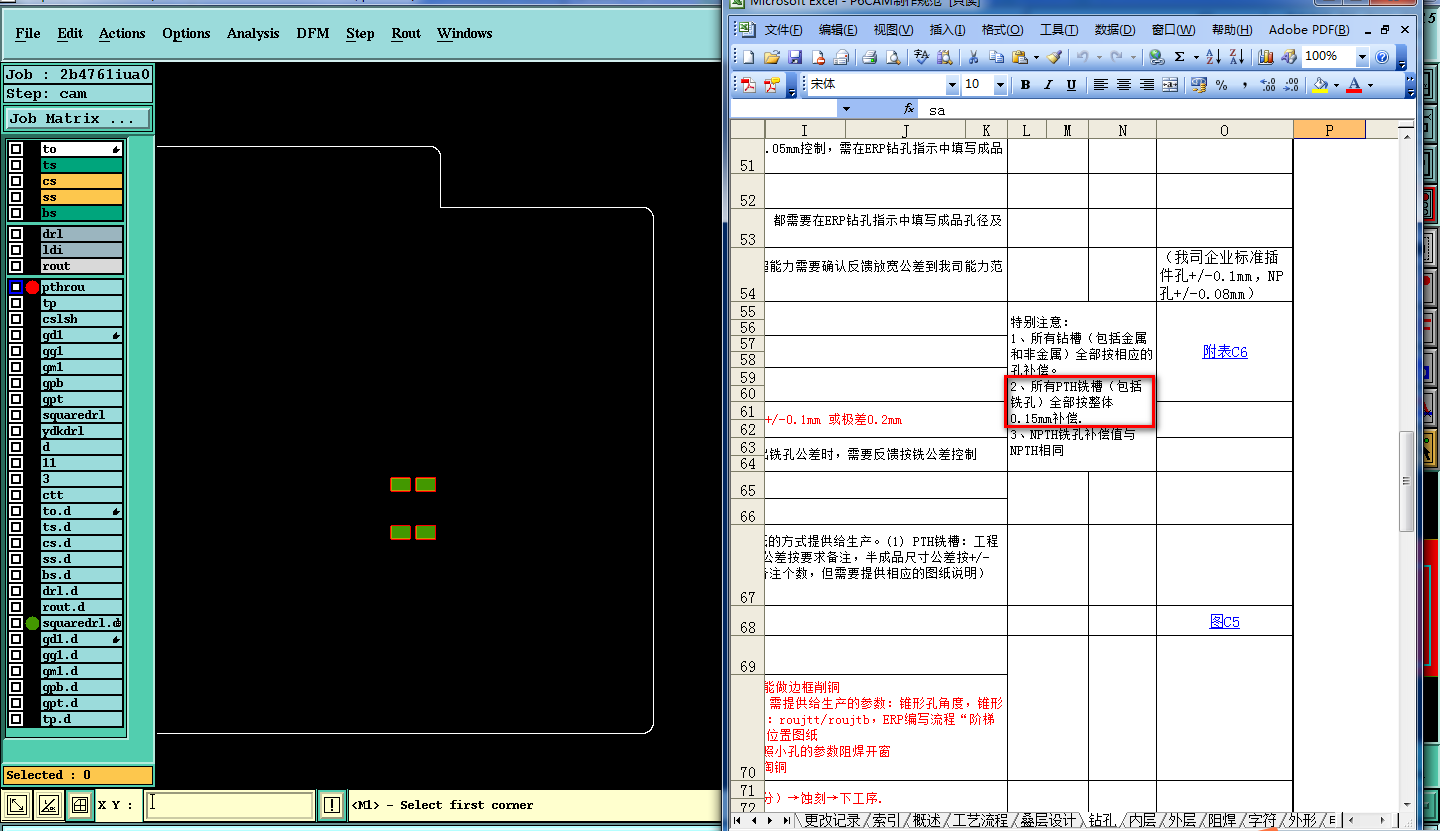Toggle Bold formatting in Excel
This screenshot has width=1440, height=831.
click(x=1025, y=85)
